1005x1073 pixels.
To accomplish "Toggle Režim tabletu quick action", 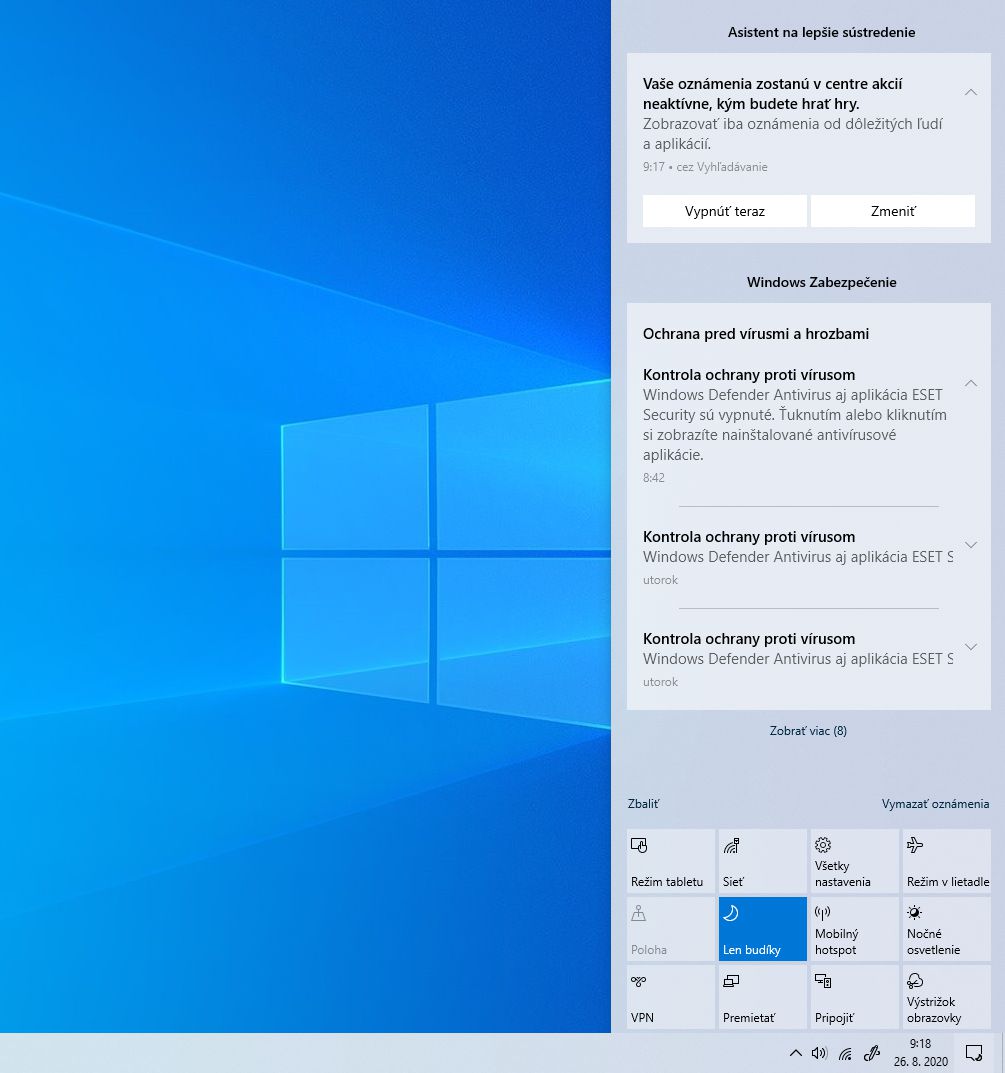I will pyautogui.click(x=670, y=861).
